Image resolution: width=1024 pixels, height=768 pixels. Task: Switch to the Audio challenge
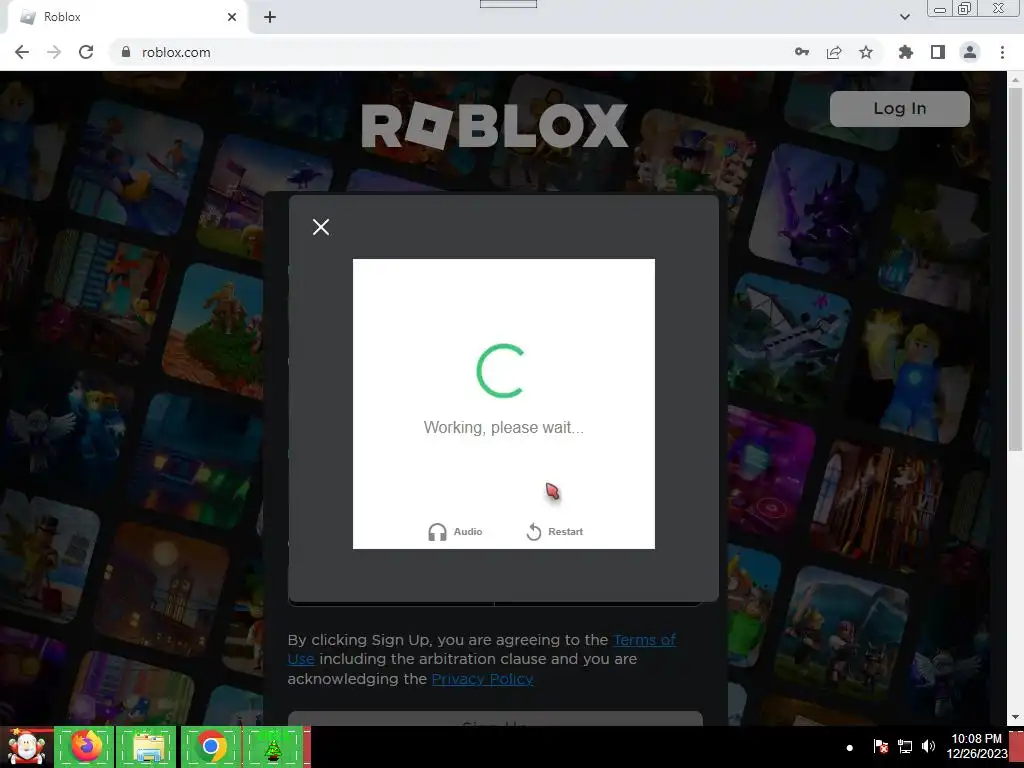[x=455, y=532]
